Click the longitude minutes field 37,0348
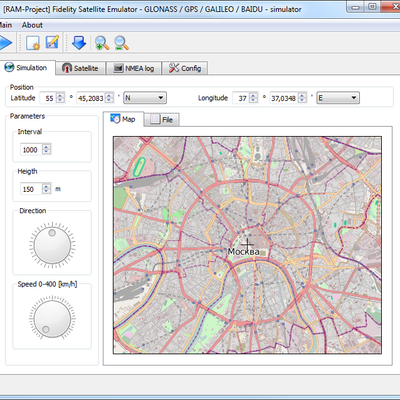This screenshot has width=400, height=400. pos(284,98)
